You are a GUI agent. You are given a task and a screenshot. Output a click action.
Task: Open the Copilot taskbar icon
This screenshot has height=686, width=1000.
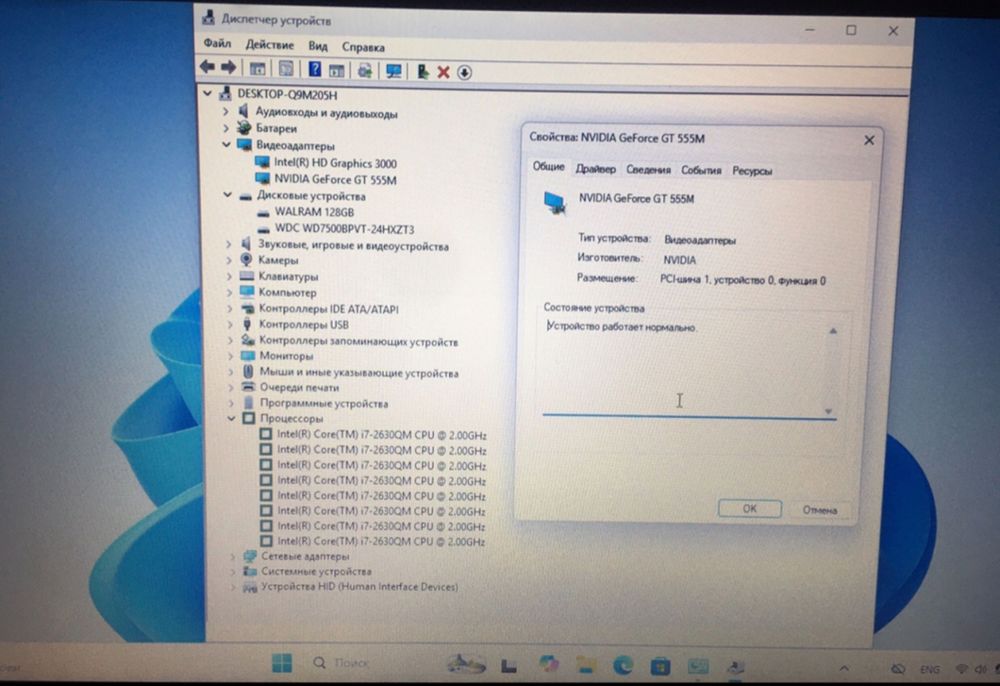tap(548, 664)
